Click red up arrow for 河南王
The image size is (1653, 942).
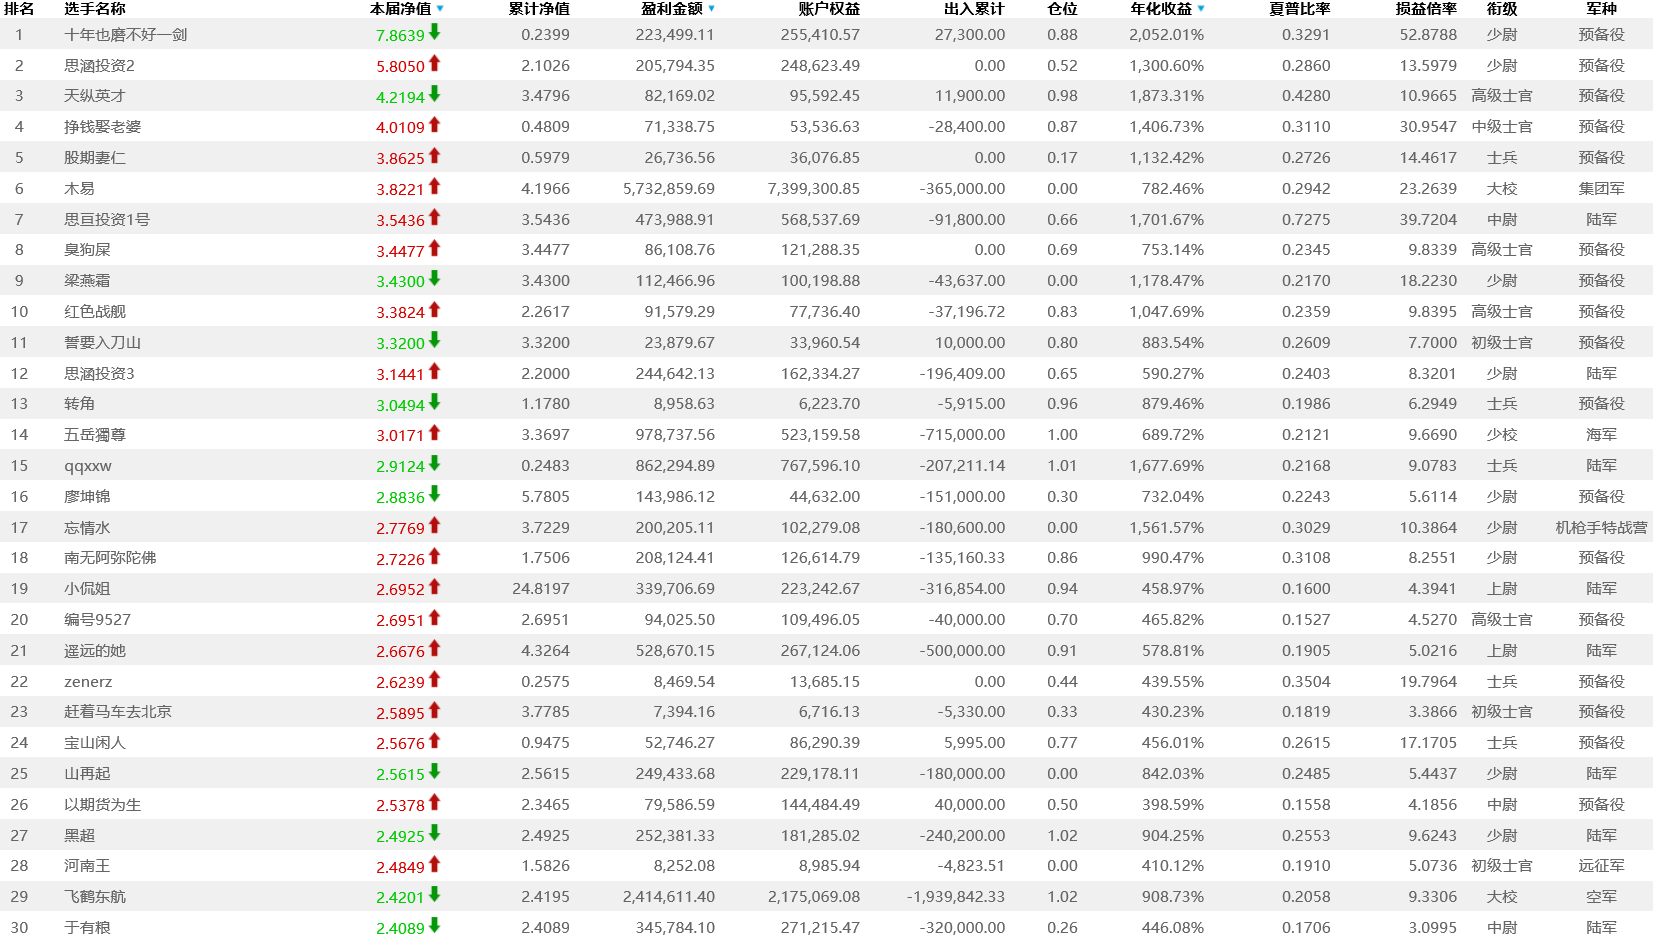coord(435,864)
